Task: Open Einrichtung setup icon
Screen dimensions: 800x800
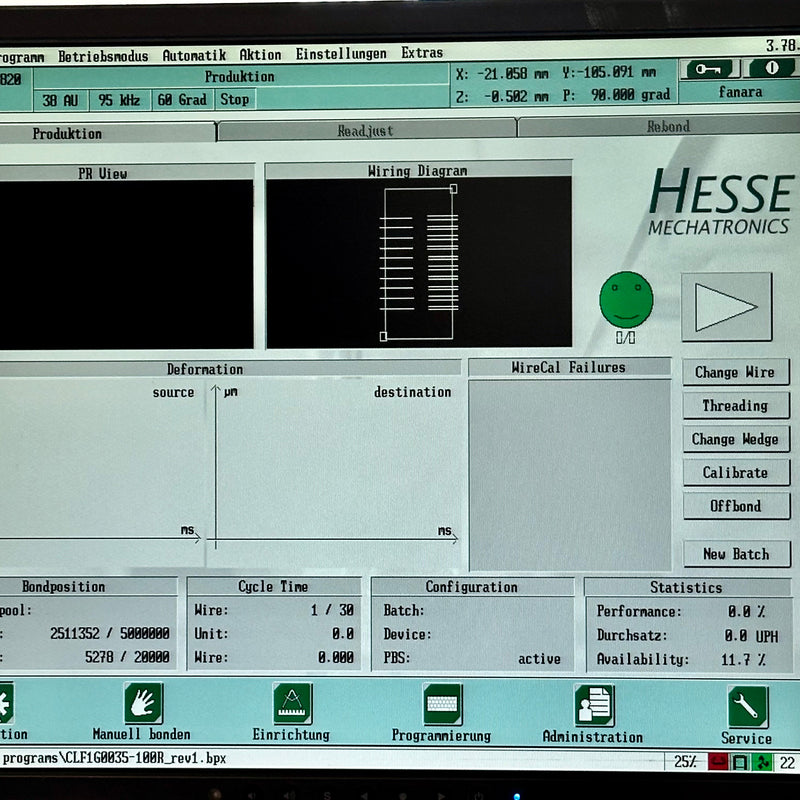Action: point(292,704)
